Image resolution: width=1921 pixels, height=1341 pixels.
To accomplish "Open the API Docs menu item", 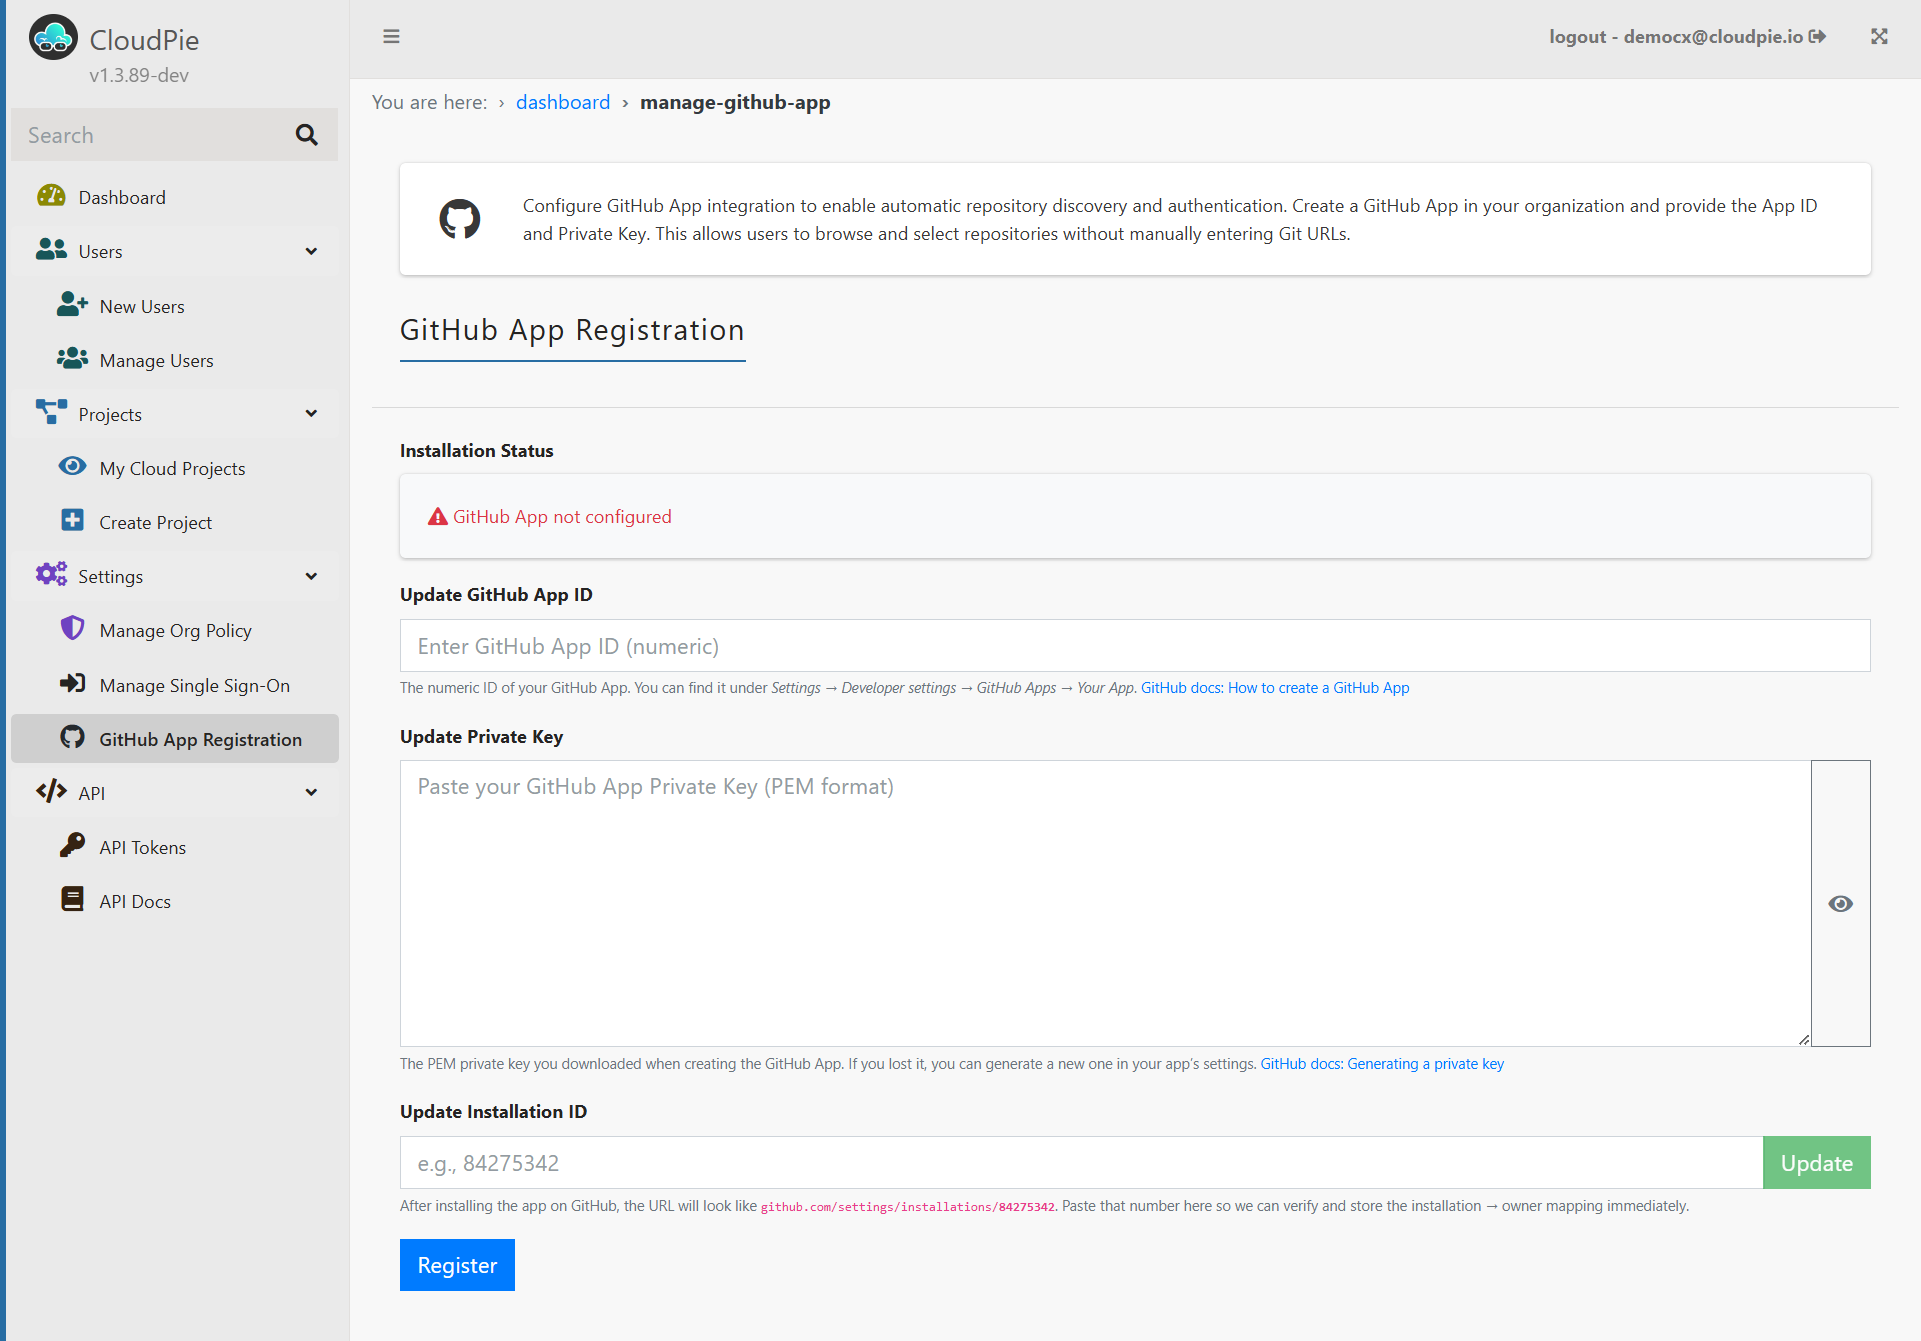I will 135,901.
